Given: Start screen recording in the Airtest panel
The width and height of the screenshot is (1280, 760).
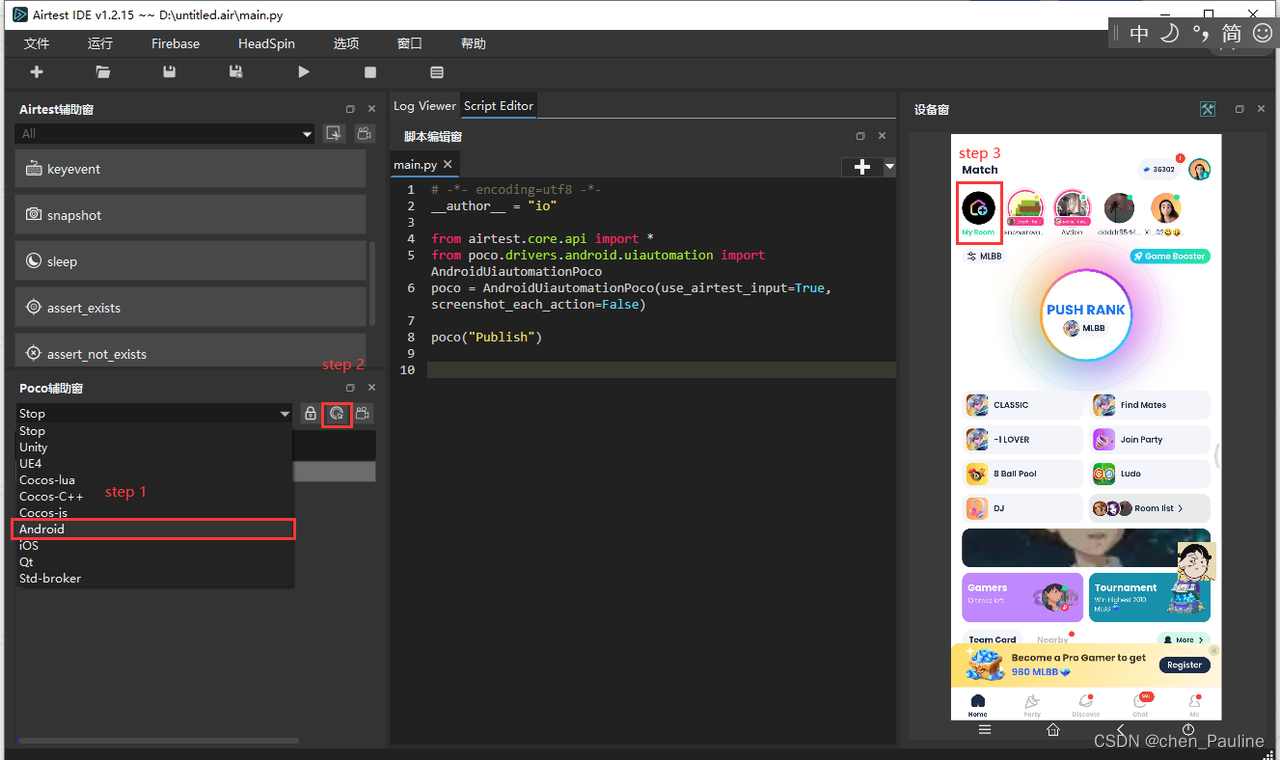Looking at the screenshot, I should pos(364,132).
